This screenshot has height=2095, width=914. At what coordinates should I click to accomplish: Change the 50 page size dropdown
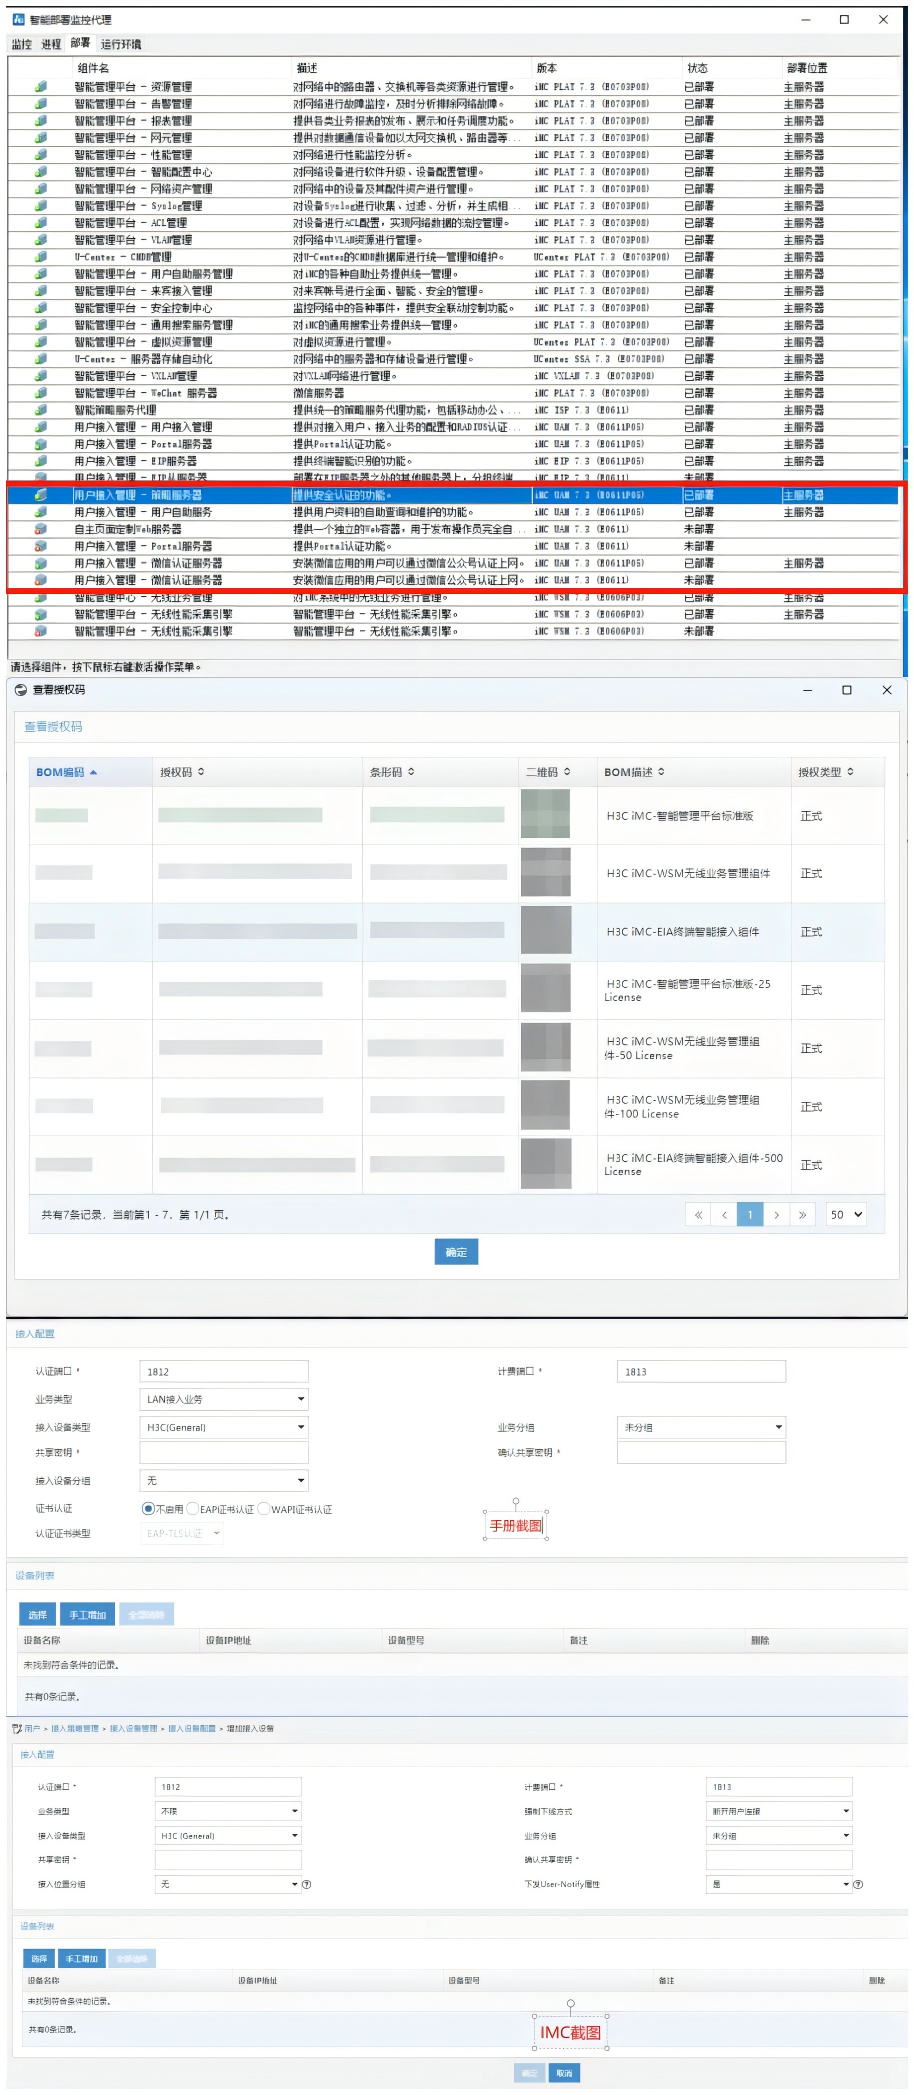845,1215
